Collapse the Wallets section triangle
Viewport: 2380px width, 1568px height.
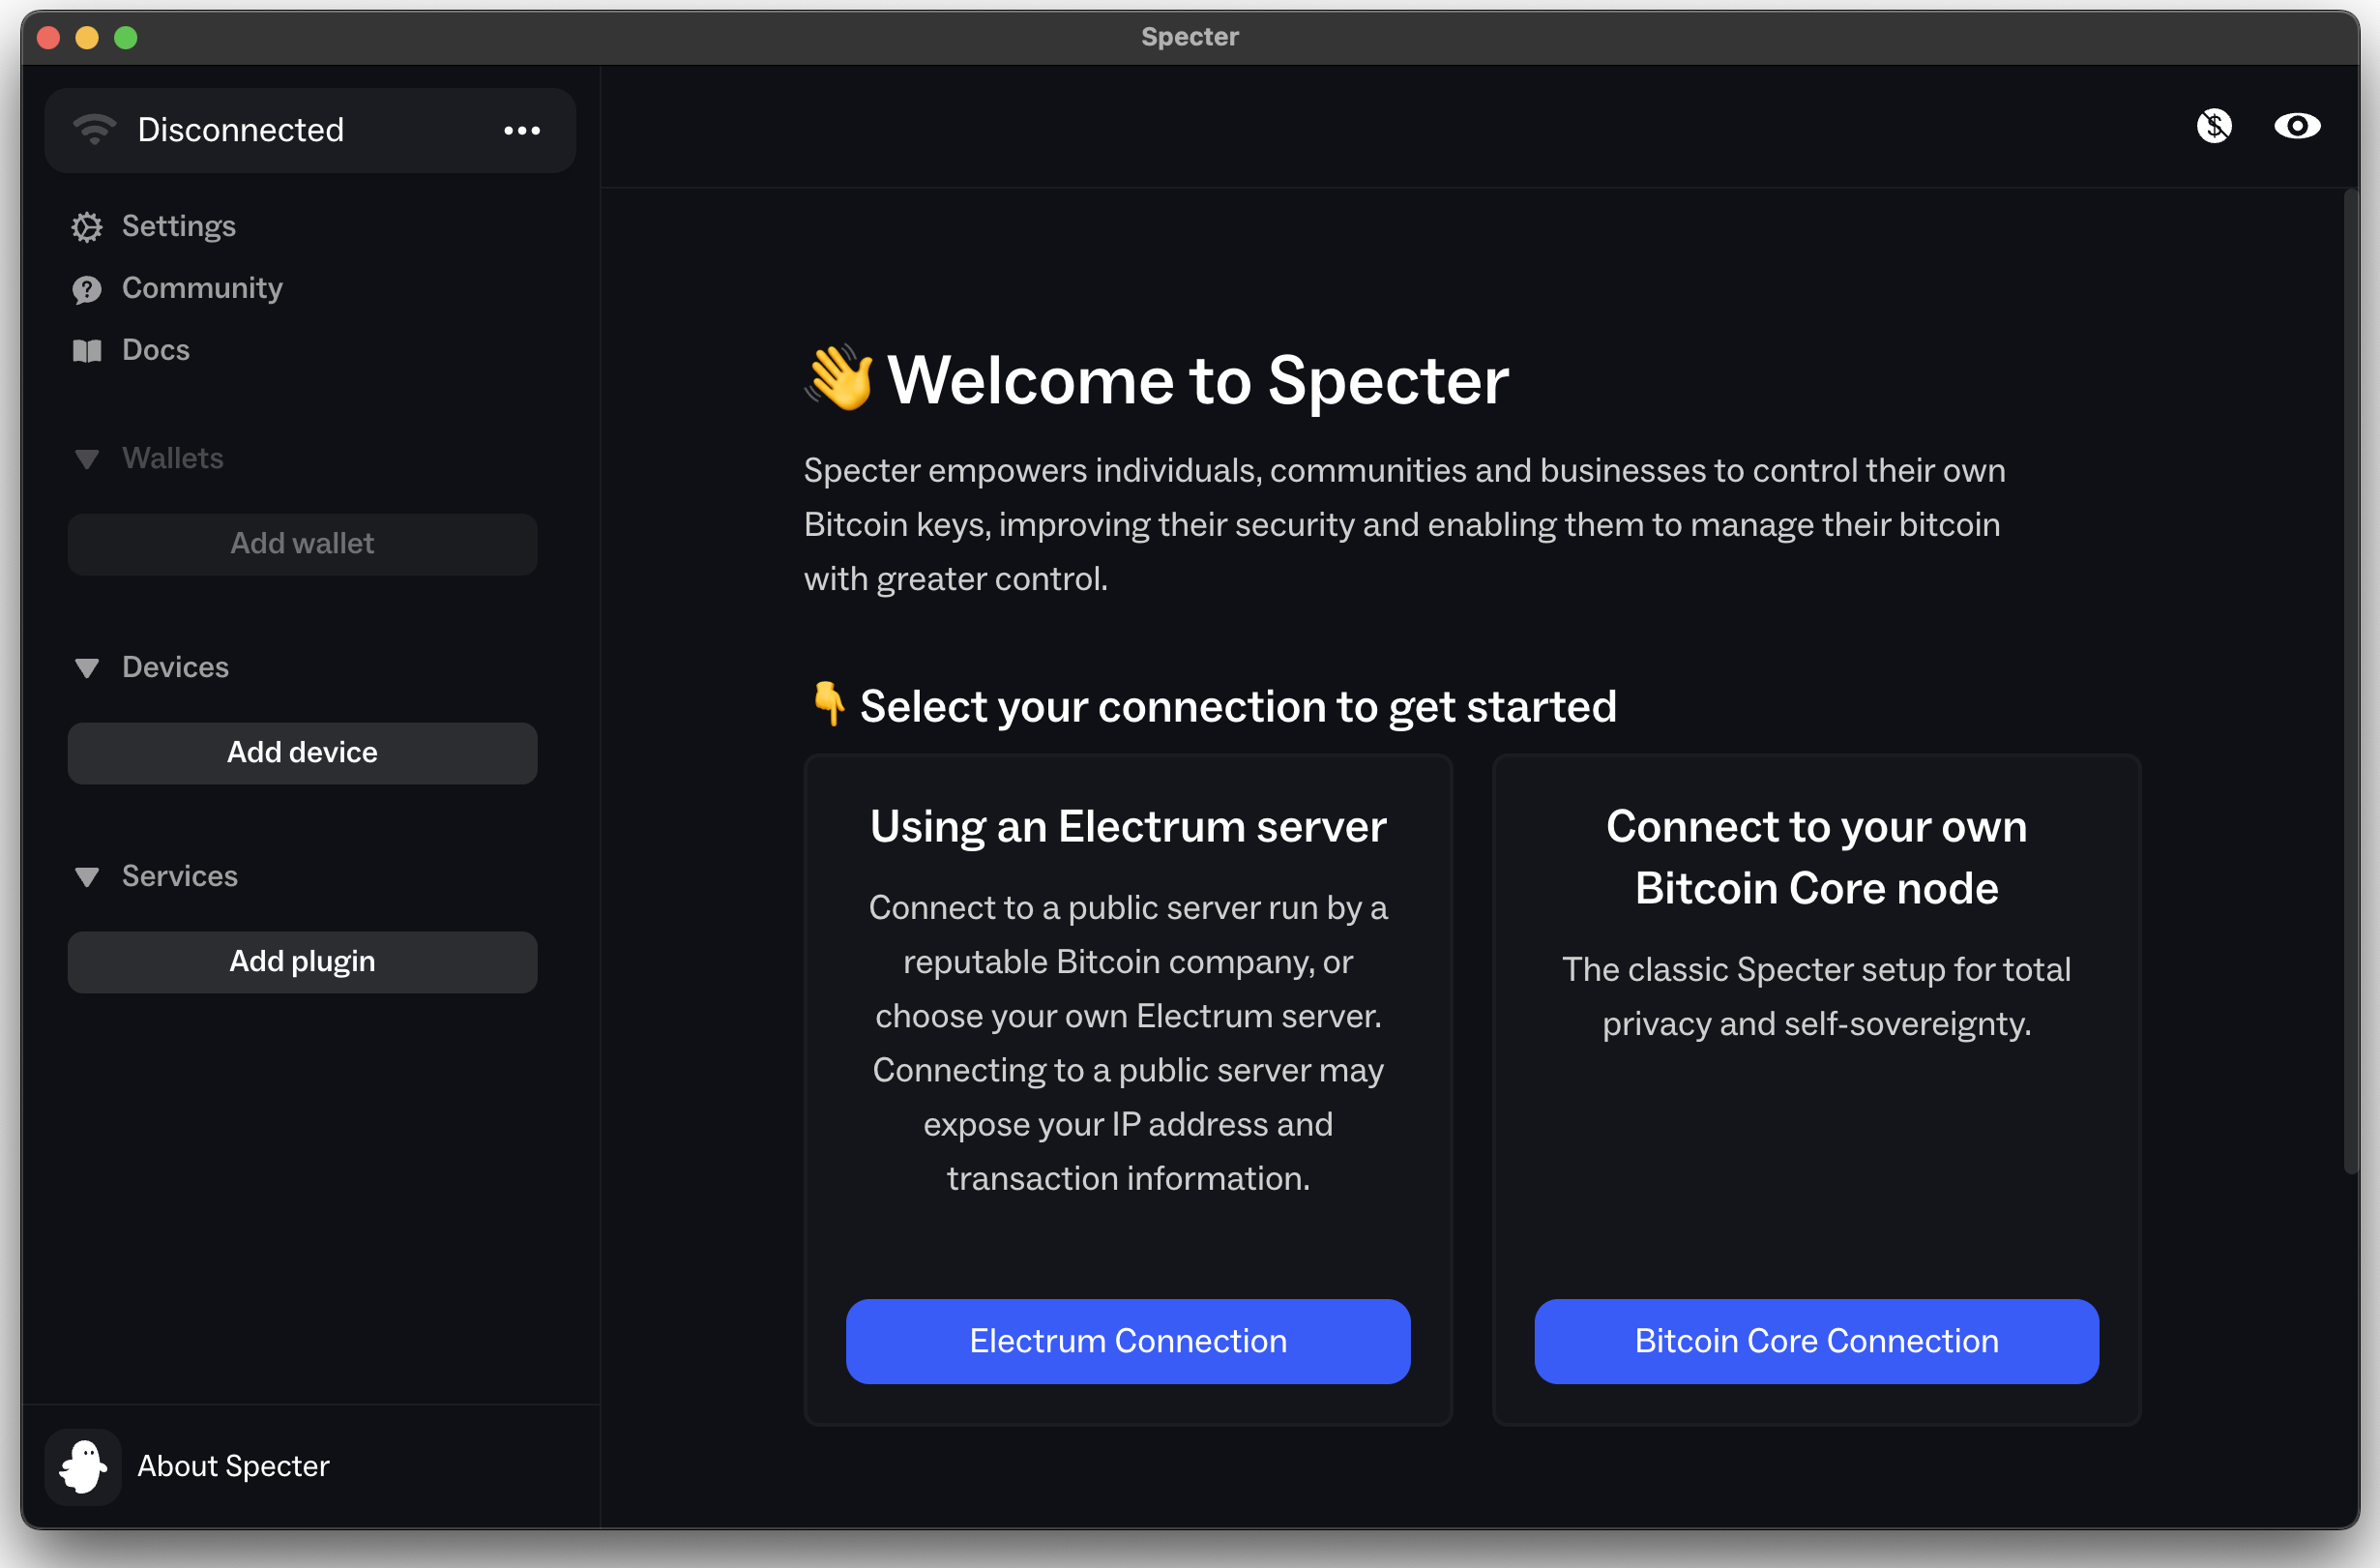click(x=87, y=459)
